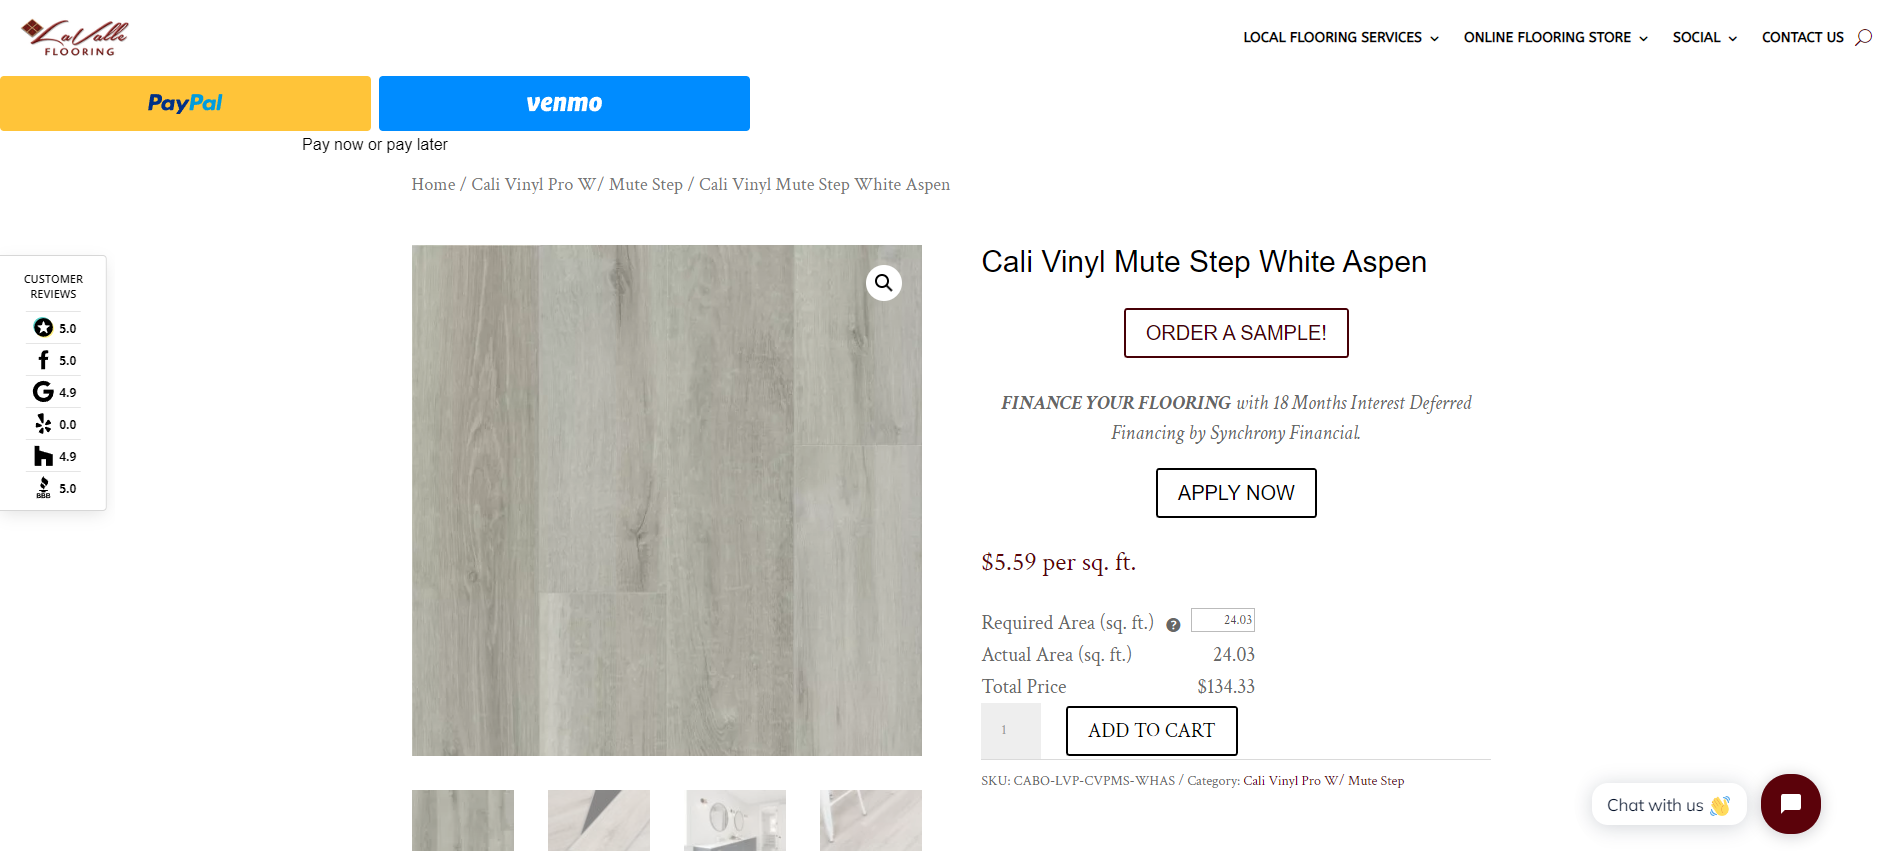Image resolution: width=1900 pixels, height=851 pixels.
Task: Click the Add to Cart button
Action: 1151,731
